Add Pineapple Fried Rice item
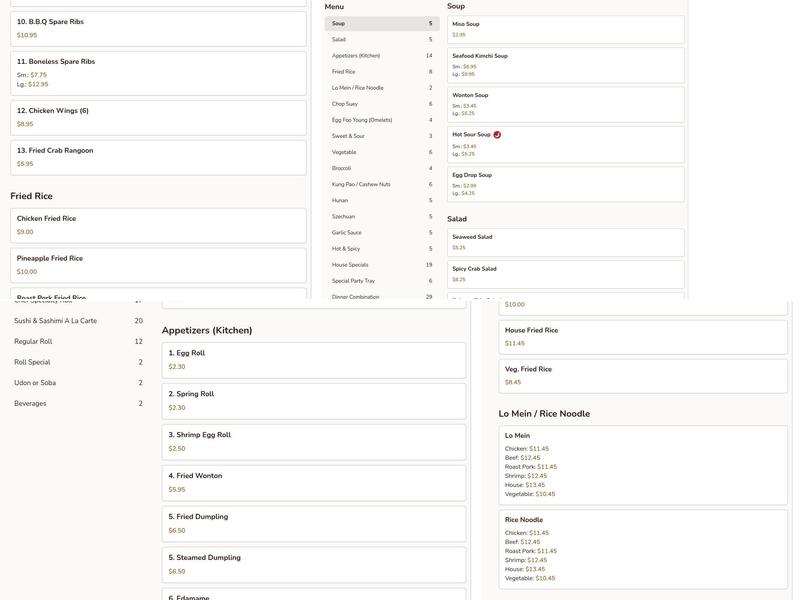The width and height of the screenshot is (800, 600). click(158, 265)
